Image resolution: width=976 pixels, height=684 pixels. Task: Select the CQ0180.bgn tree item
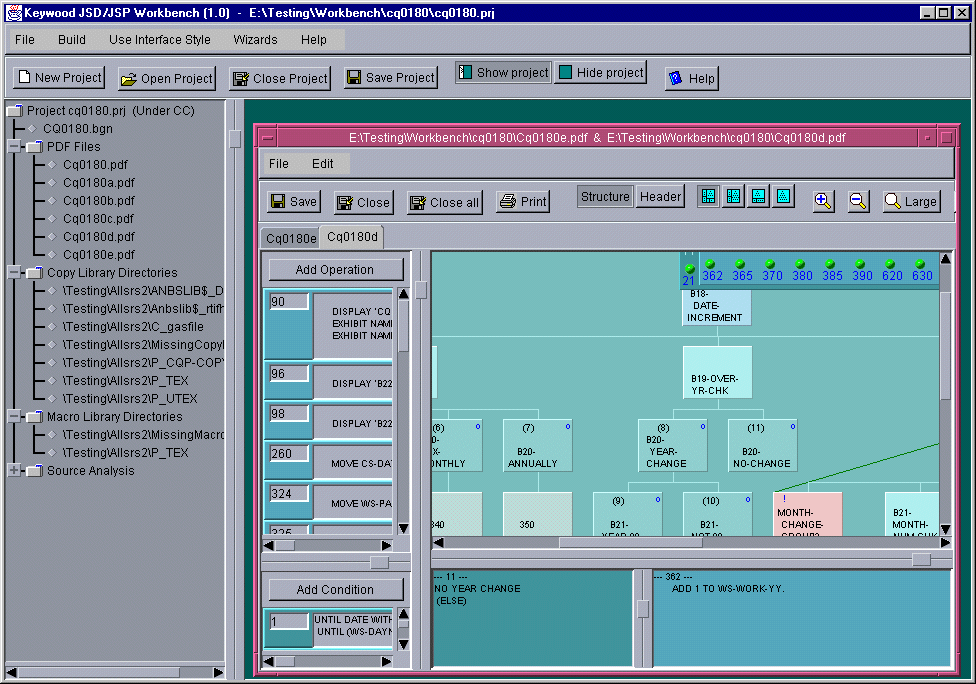(78, 129)
